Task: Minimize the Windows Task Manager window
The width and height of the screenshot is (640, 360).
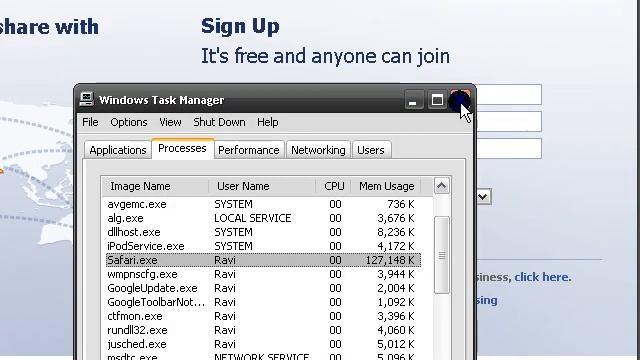Action: [414, 100]
